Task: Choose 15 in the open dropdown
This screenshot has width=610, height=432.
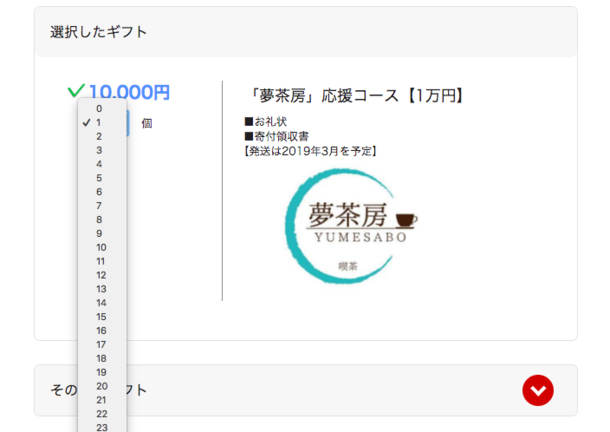Action: [101, 316]
